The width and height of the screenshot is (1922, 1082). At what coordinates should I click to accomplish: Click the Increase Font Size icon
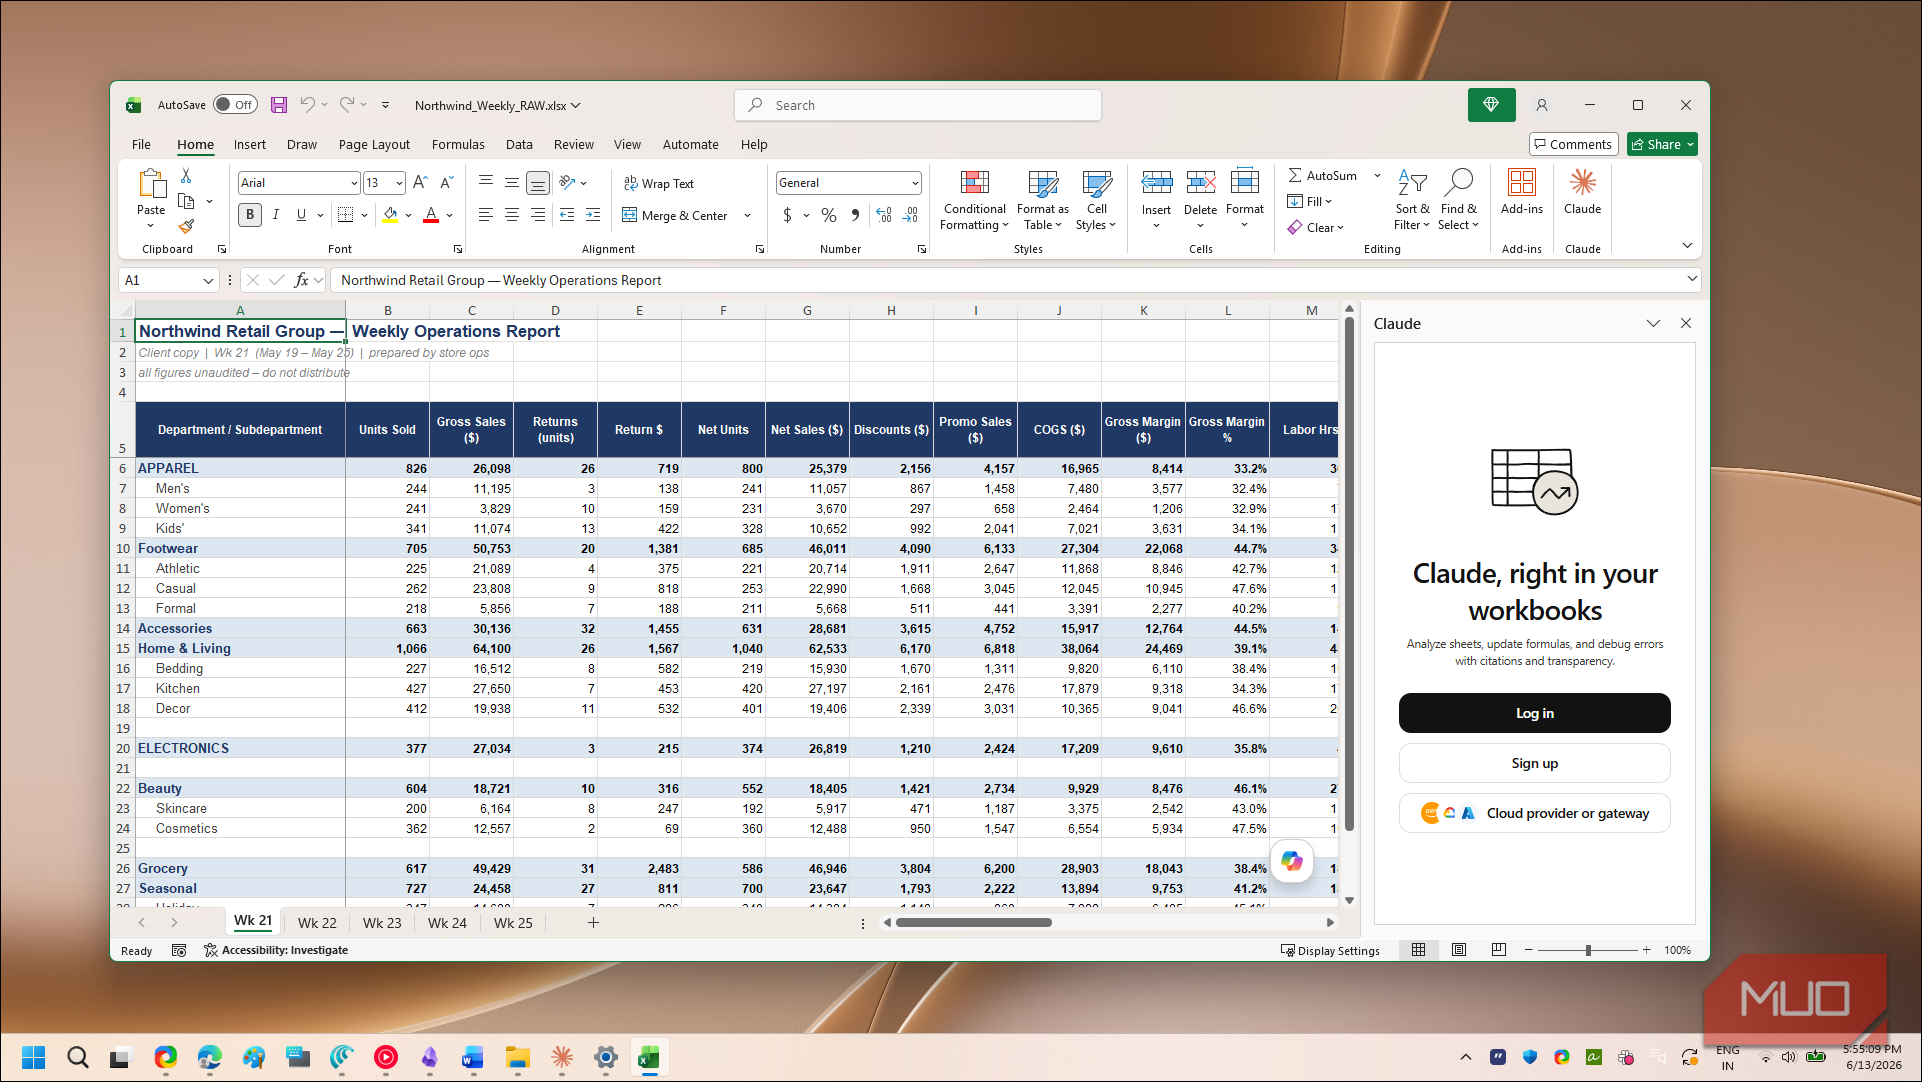[420, 183]
